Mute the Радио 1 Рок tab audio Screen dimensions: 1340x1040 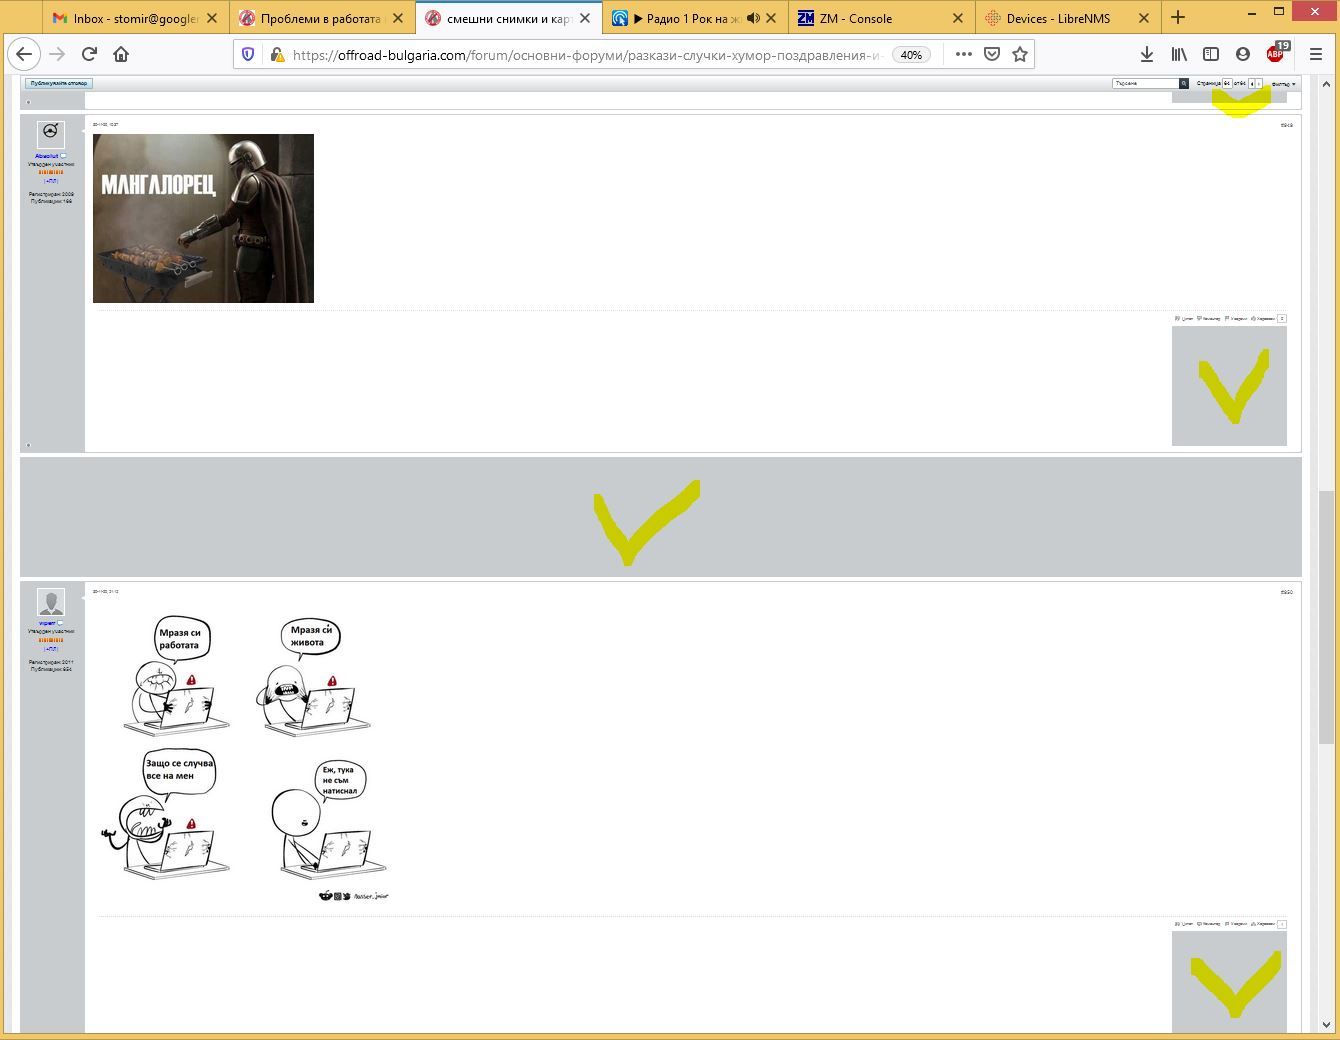(753, 18)
